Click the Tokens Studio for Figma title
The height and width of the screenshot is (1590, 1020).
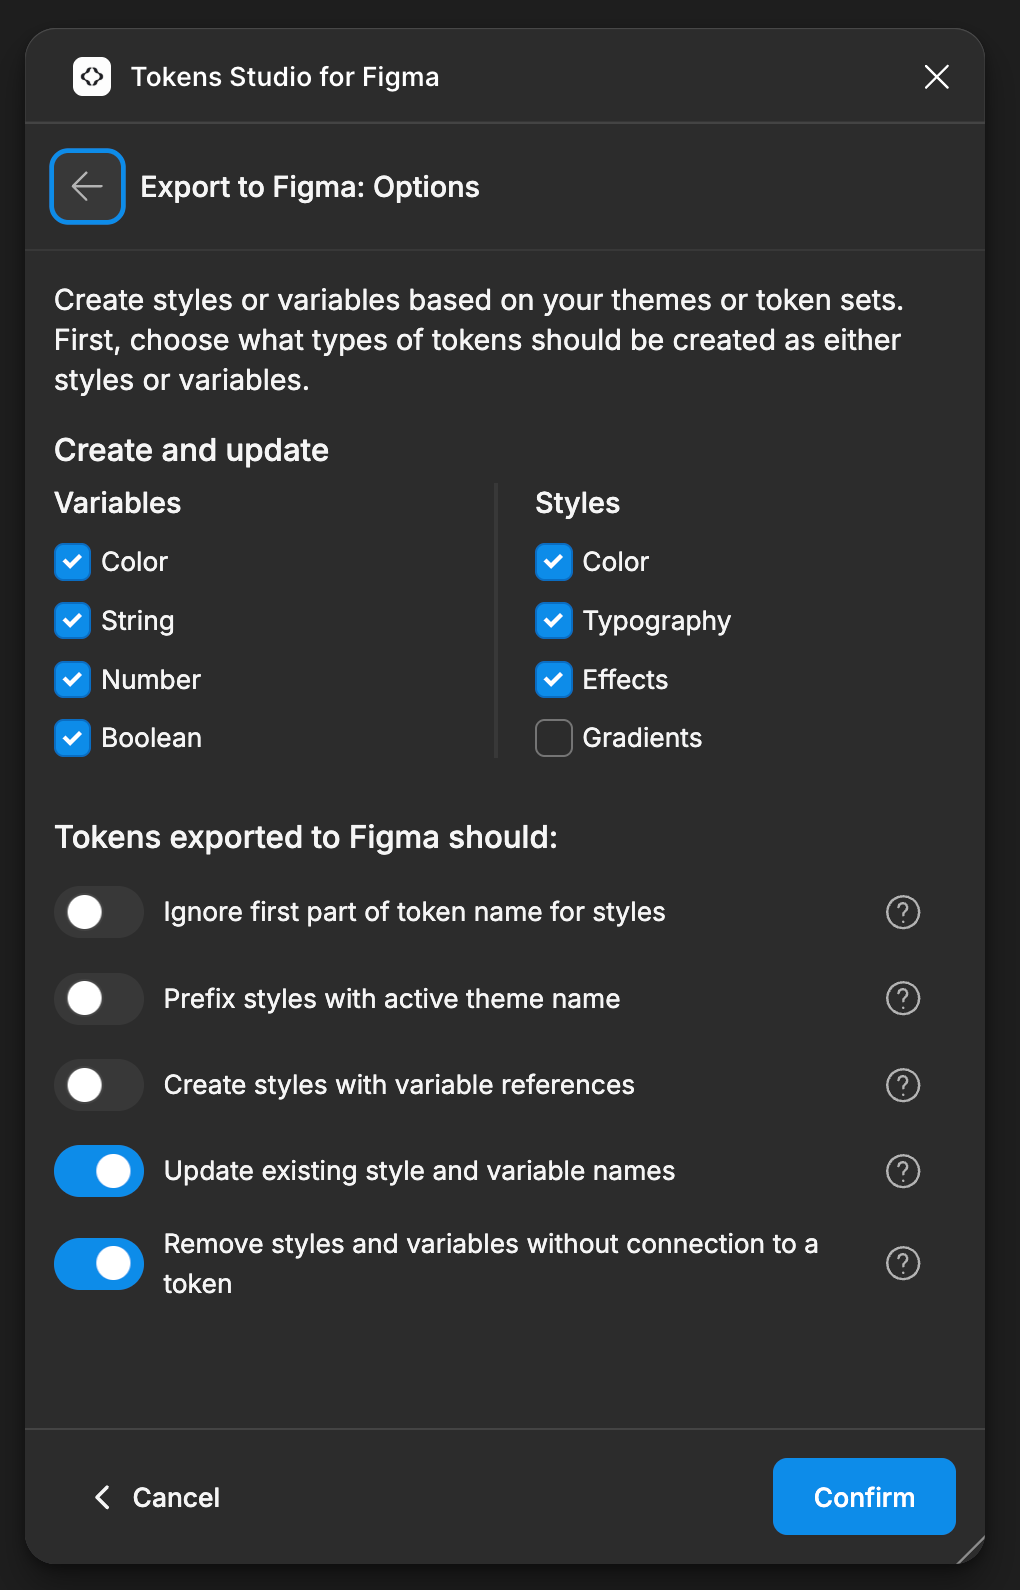[285, 77]
